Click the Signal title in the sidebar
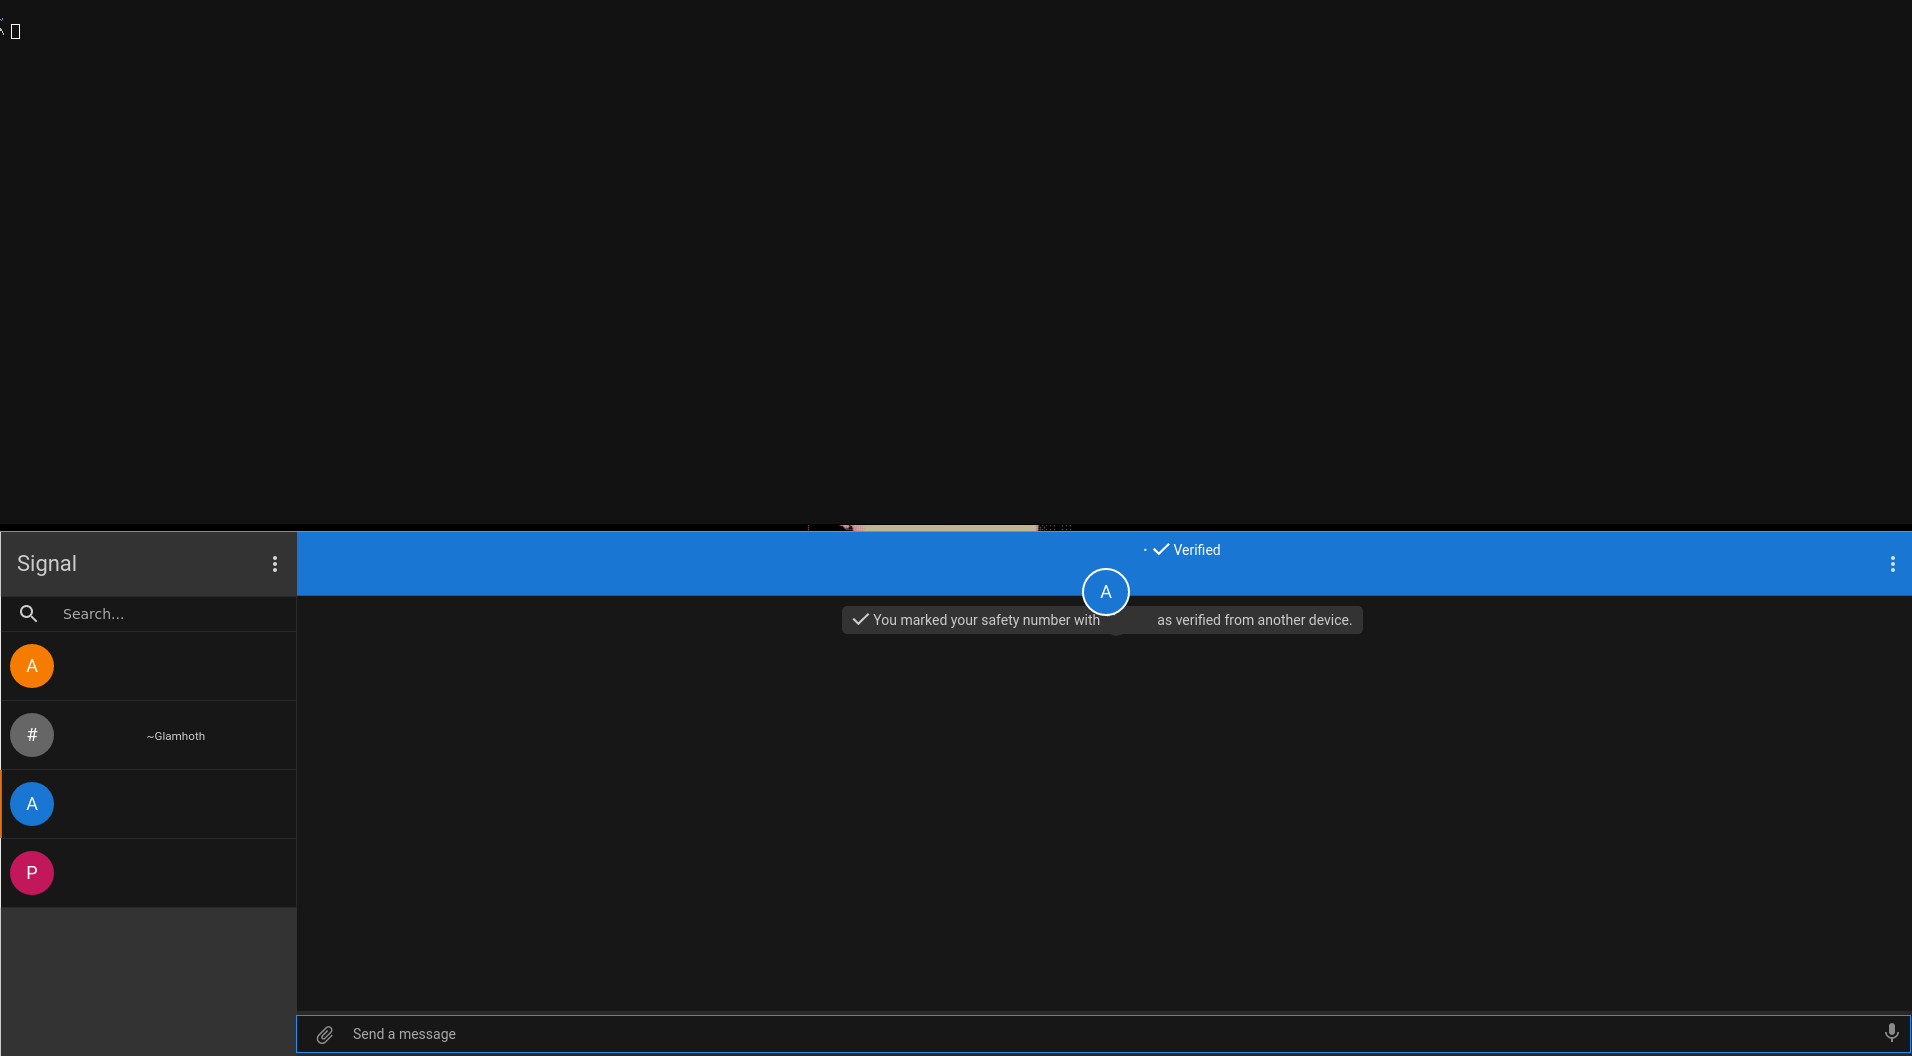Screen dimensions: 1912x1056 pos(46,563)
